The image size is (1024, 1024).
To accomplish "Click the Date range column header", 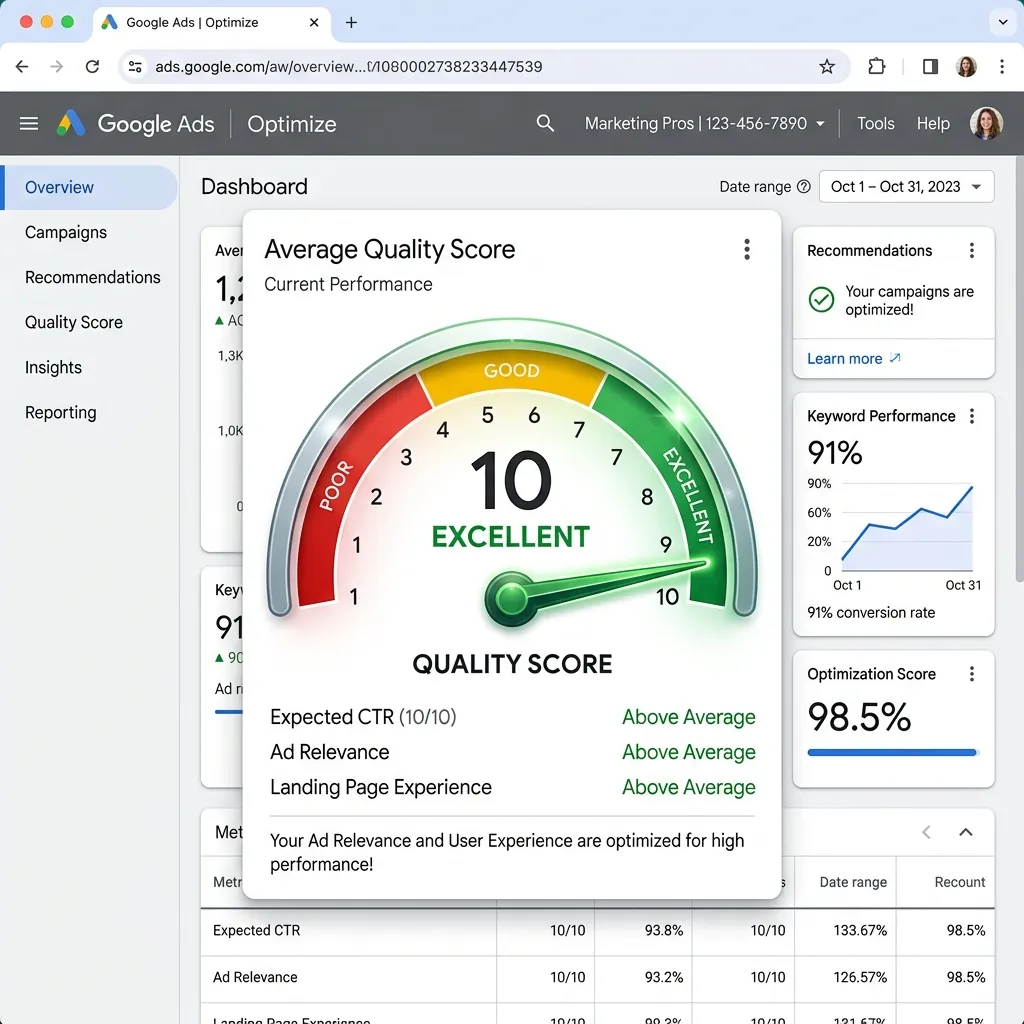I will pyautogui.click(x=853, y=882).
